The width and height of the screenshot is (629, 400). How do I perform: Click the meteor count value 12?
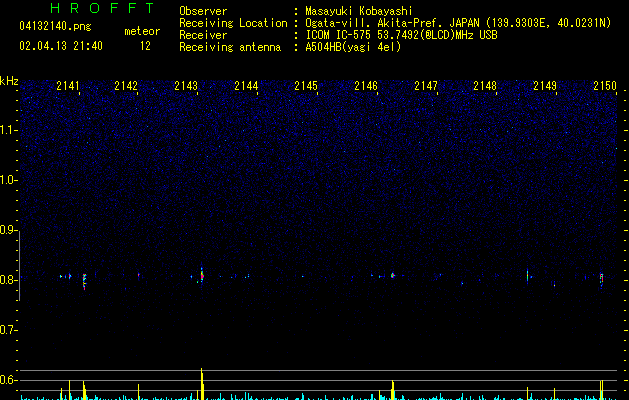(x=145, y=46)
